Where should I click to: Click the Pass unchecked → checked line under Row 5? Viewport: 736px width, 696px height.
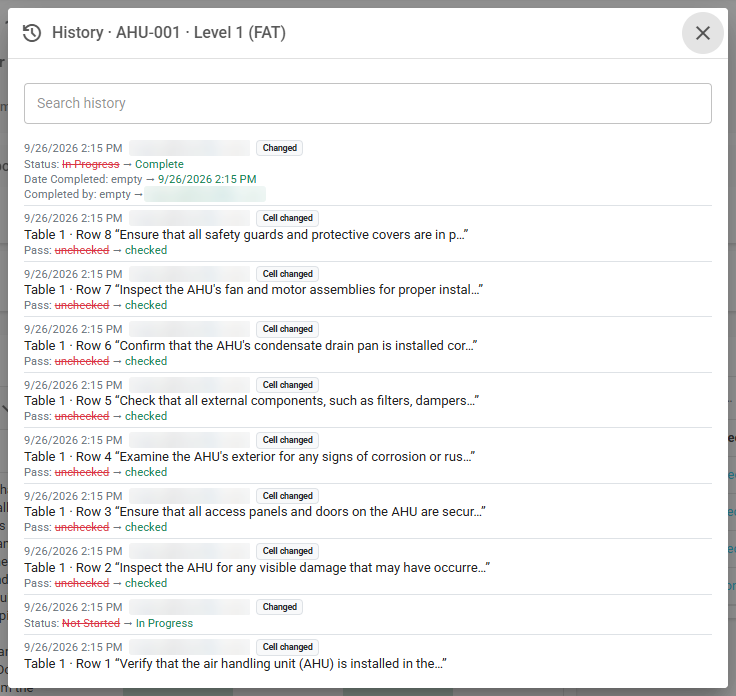96,416
